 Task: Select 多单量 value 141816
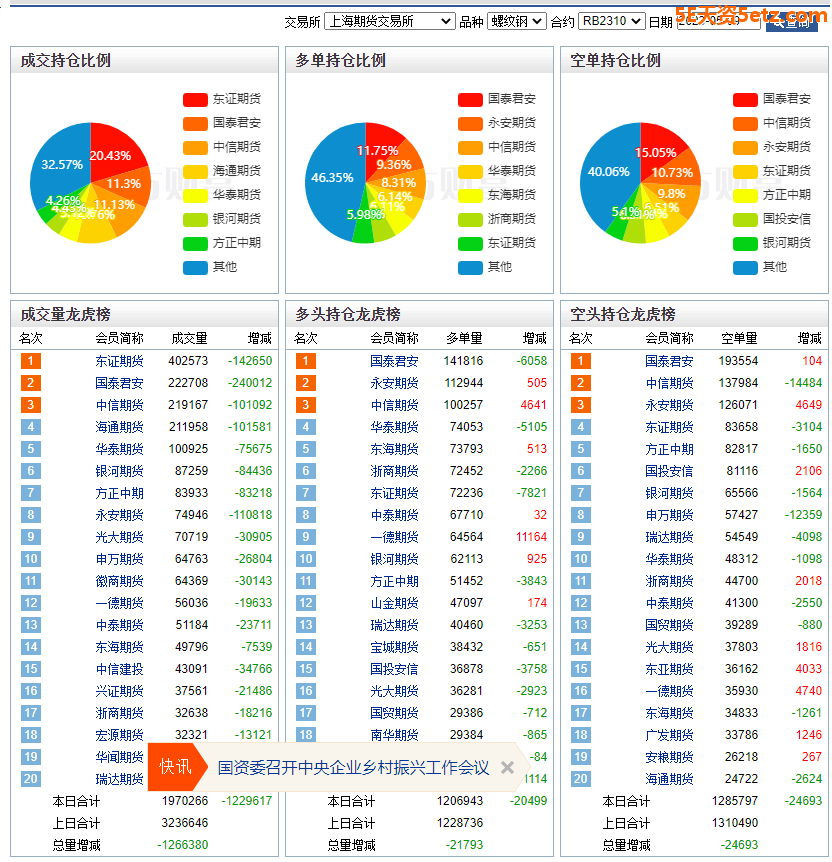coord(464,361)
